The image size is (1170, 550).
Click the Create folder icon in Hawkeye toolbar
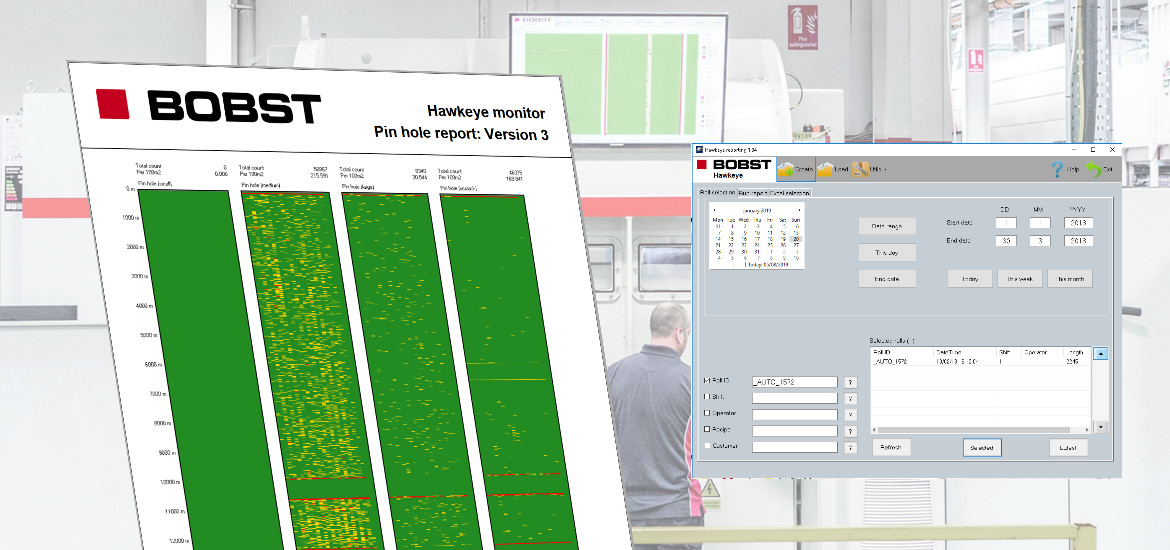pyautogui.click(x=786, y=170)
